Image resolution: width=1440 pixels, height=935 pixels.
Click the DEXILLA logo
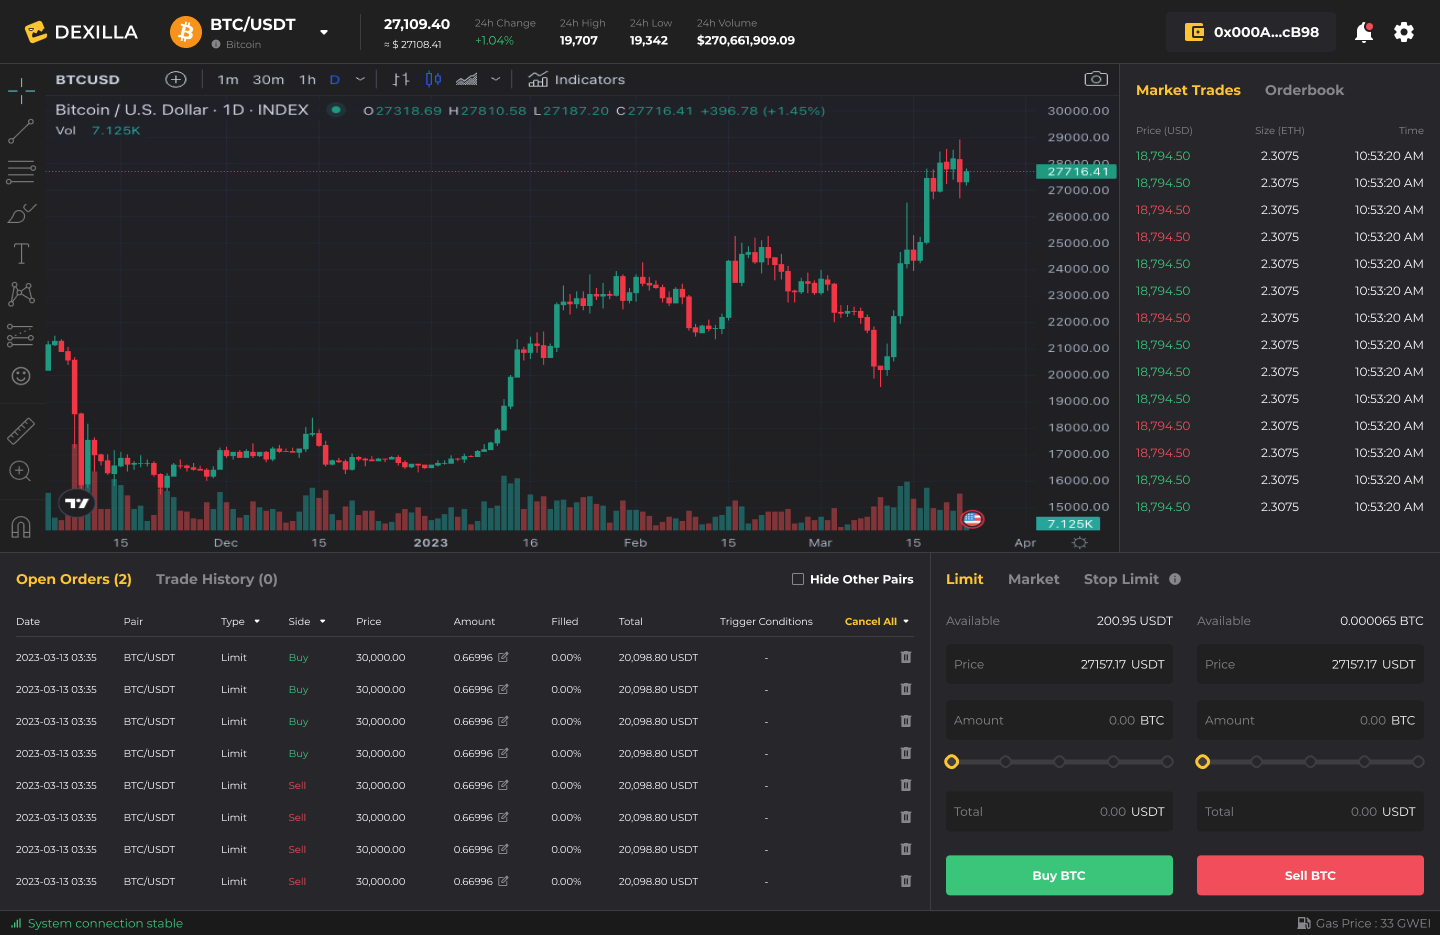pos(81,32)
